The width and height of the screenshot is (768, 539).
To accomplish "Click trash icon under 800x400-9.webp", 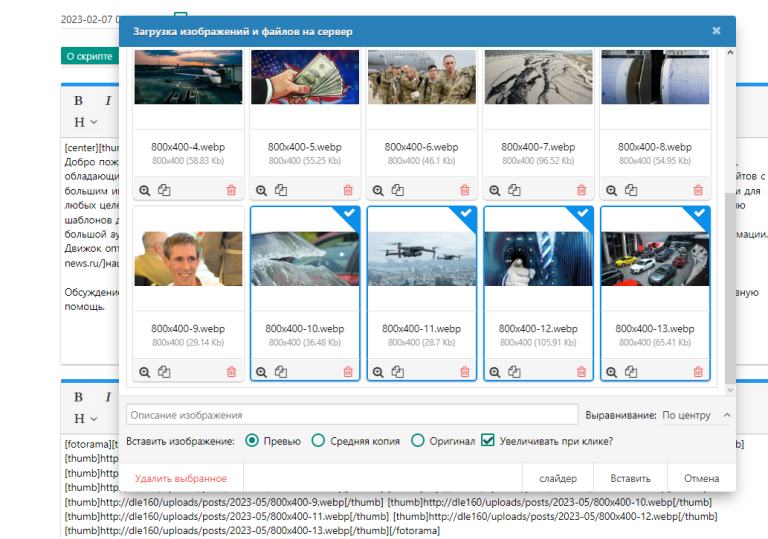I will point(231,372).
